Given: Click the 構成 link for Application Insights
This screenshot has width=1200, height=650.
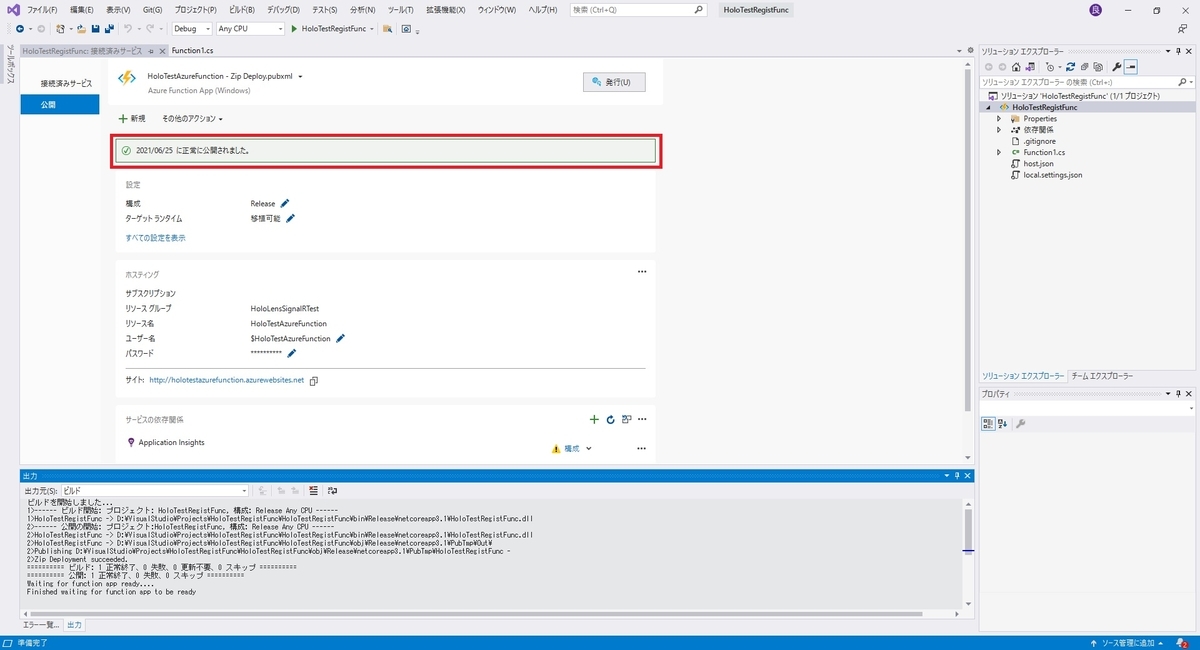Looking at the screenshot, I should (572, 449).
